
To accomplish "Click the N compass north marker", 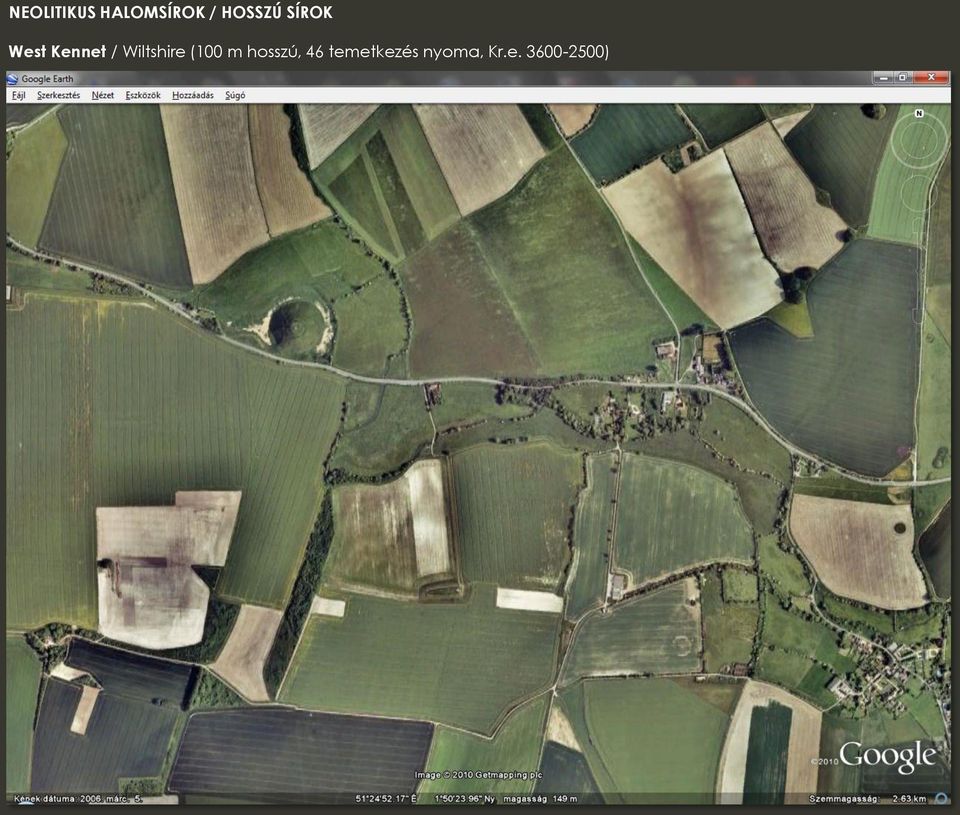I will [x=918, y=114].
